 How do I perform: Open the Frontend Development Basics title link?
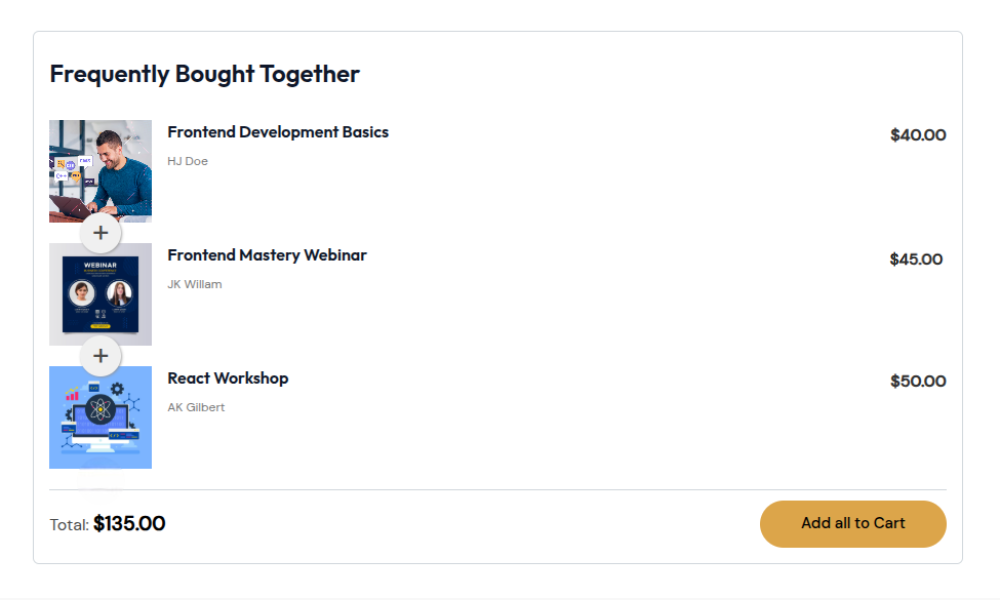[x=278, y=132]
